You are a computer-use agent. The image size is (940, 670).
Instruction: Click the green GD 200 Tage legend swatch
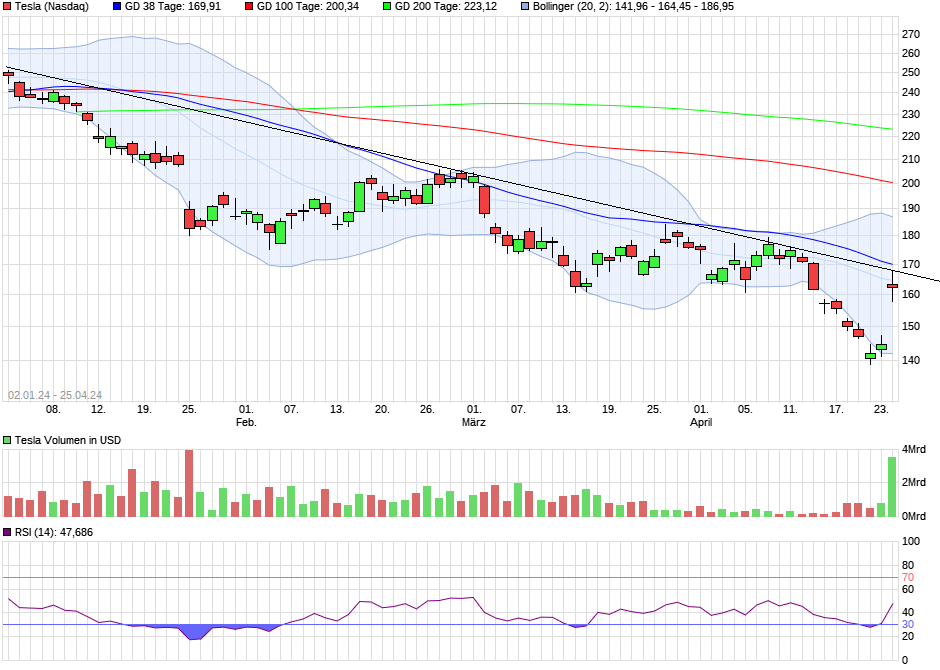pyautogui.click(x=387, y=7)
